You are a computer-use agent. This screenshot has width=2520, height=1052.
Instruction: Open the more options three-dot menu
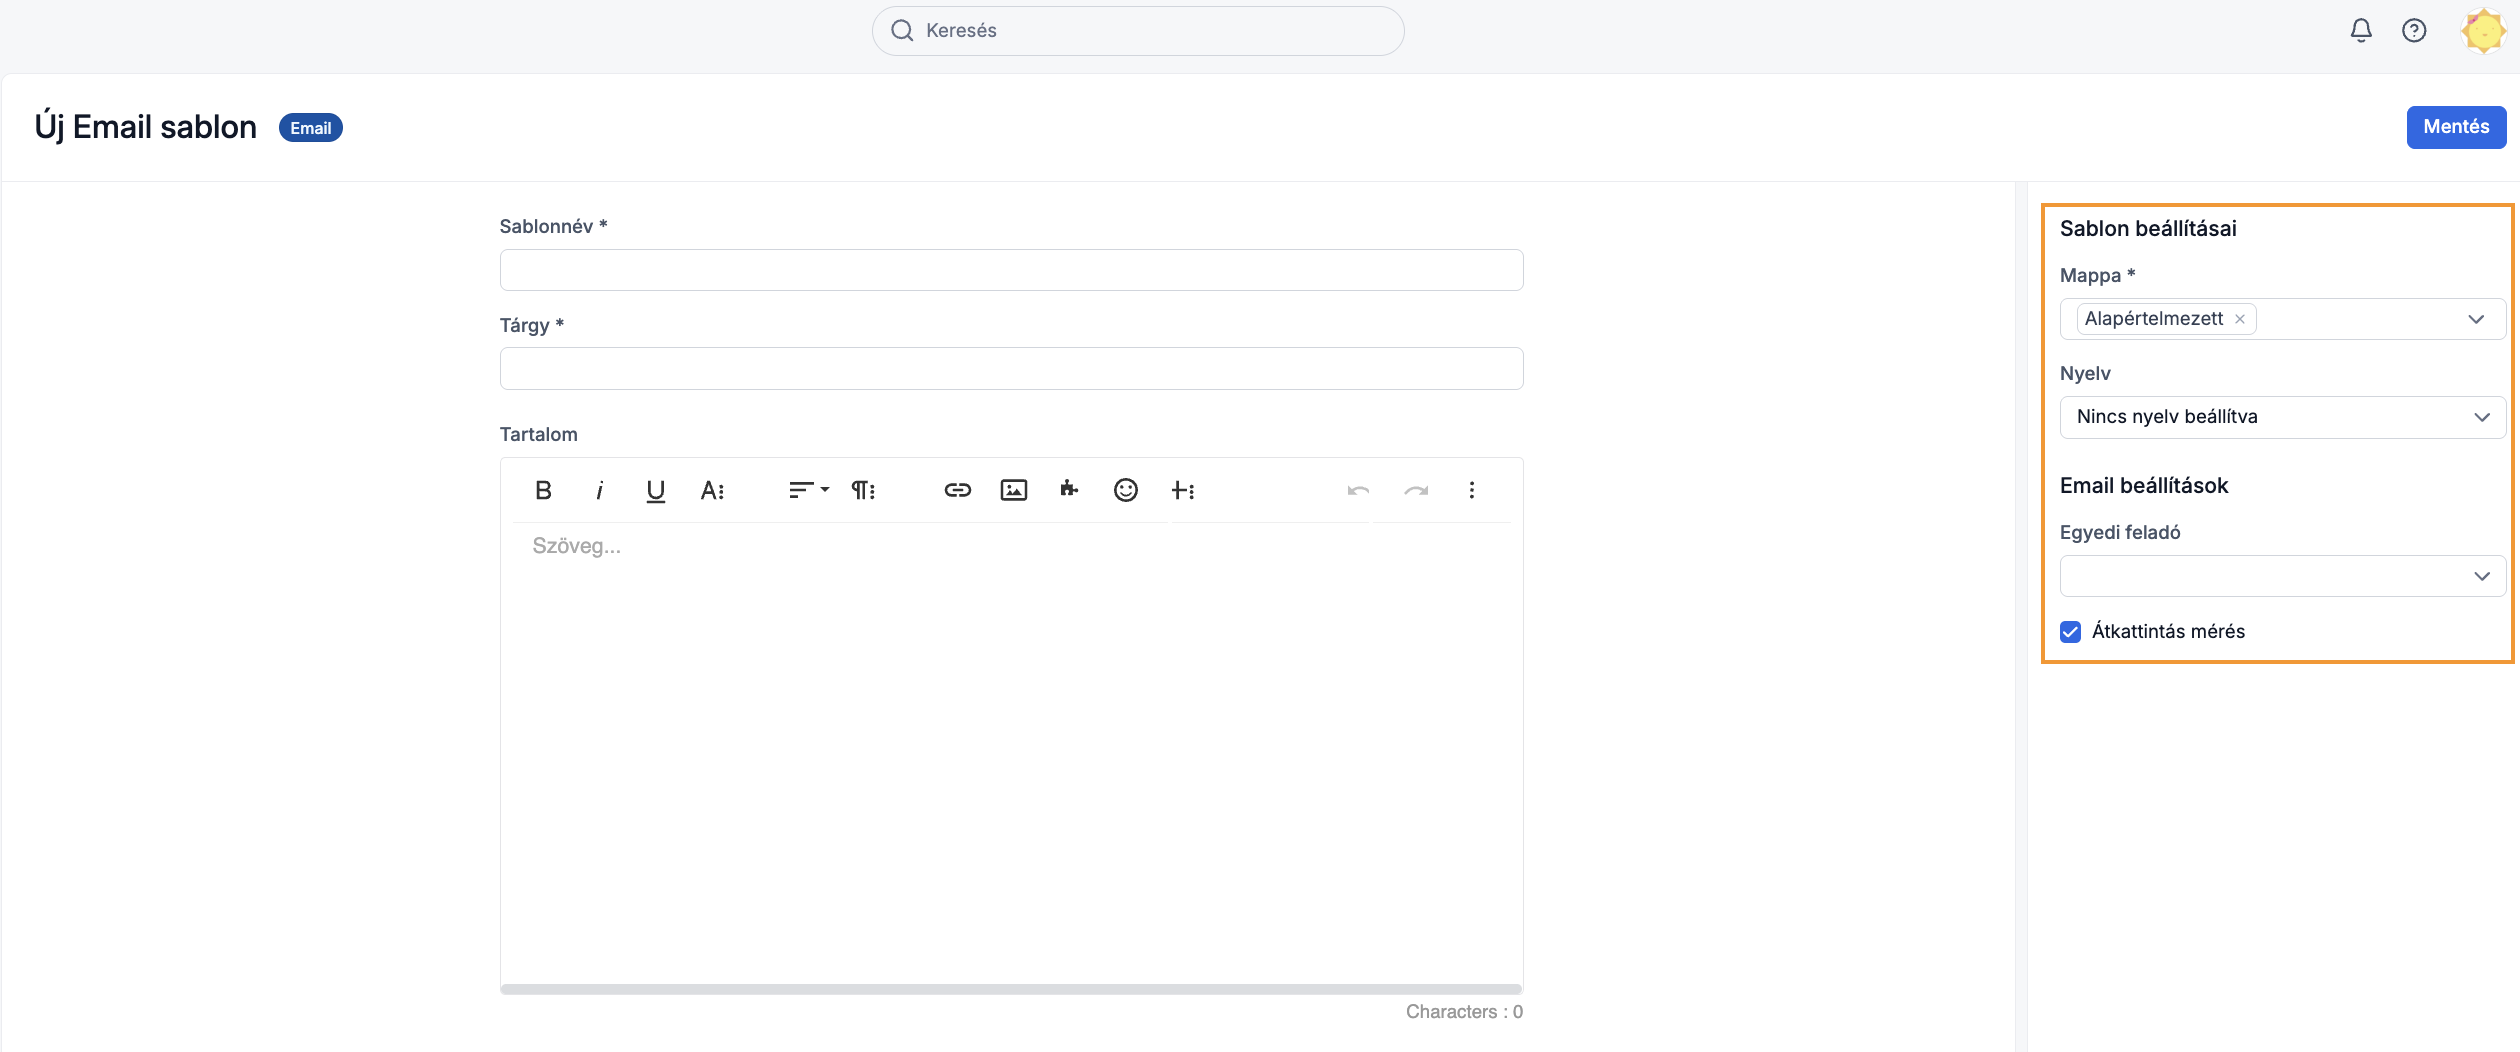(1471, 490)
